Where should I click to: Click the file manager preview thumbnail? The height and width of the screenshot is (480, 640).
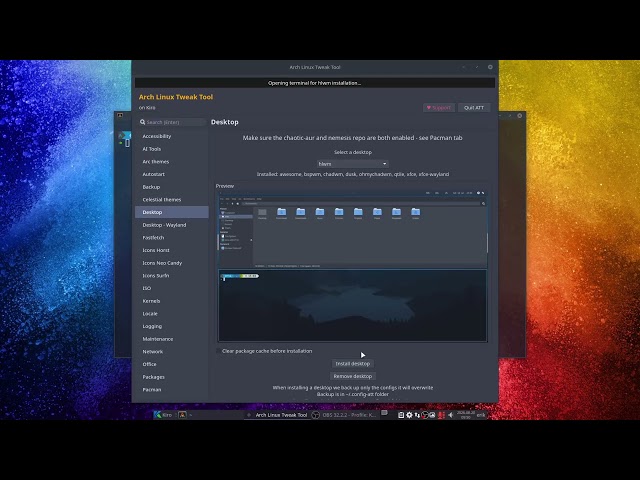[353, 229]
